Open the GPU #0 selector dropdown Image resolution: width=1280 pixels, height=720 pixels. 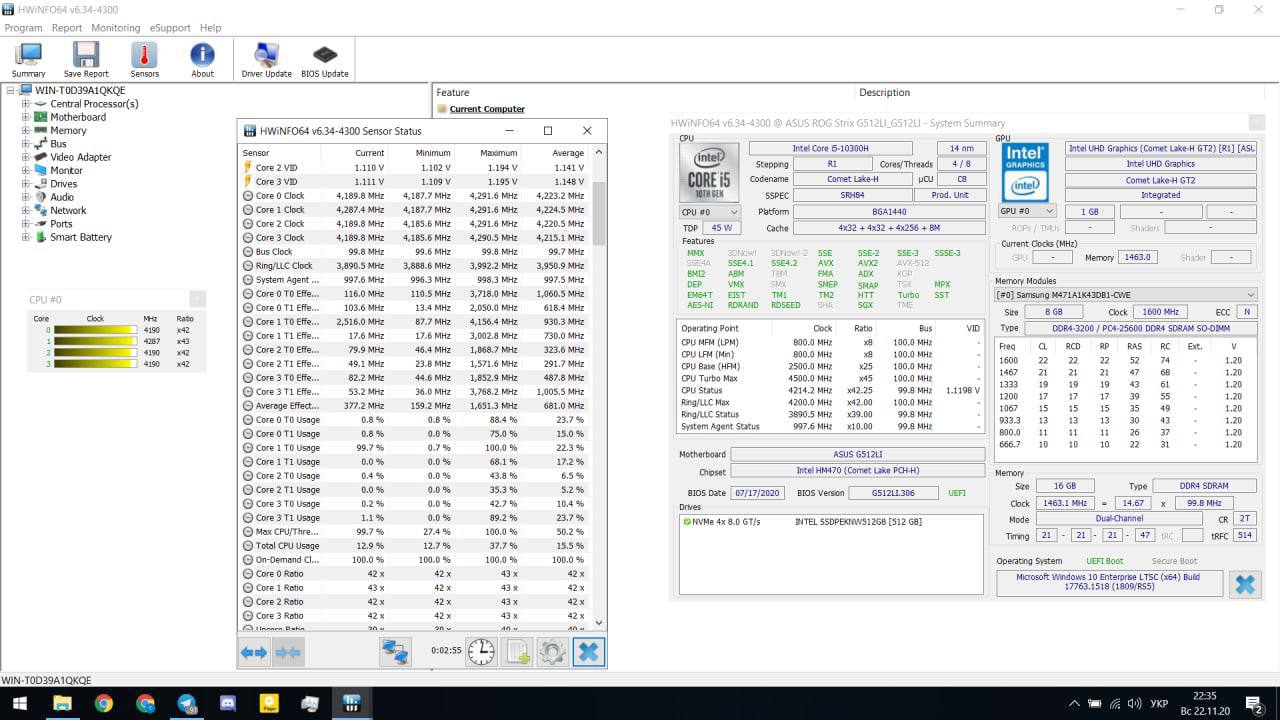[1027, 212]
